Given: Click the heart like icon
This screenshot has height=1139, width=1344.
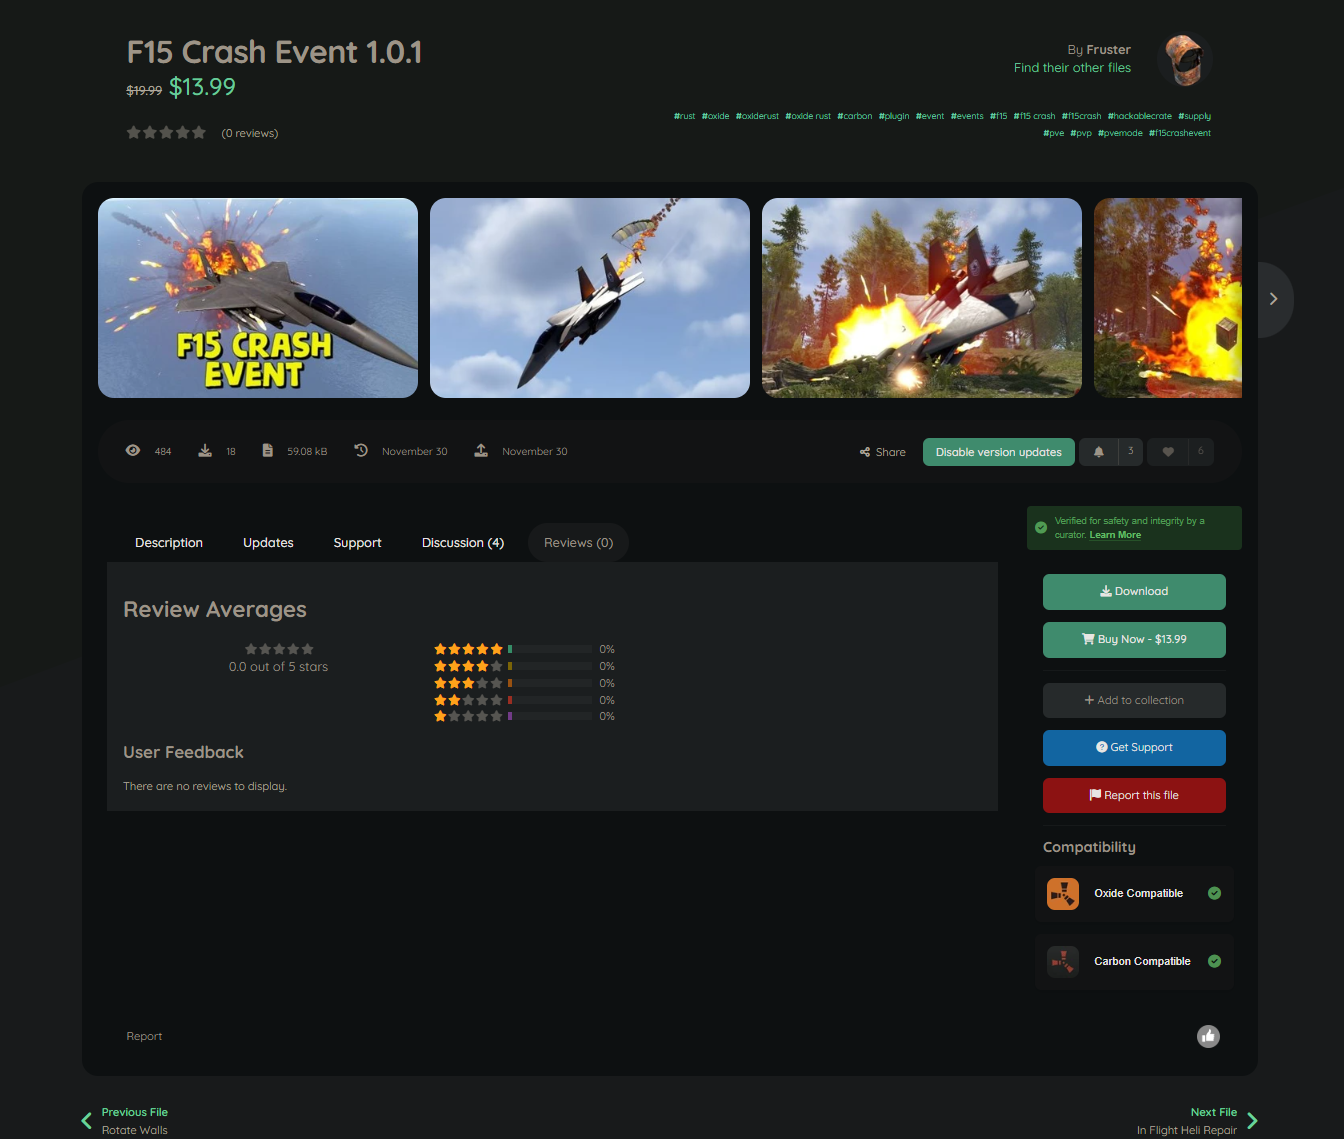Looking at the screenshot, I should (x=1168, y=452).
